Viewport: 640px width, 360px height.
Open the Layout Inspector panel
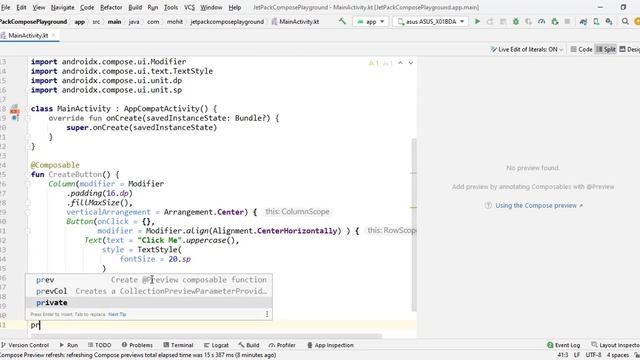pos(615,345)
